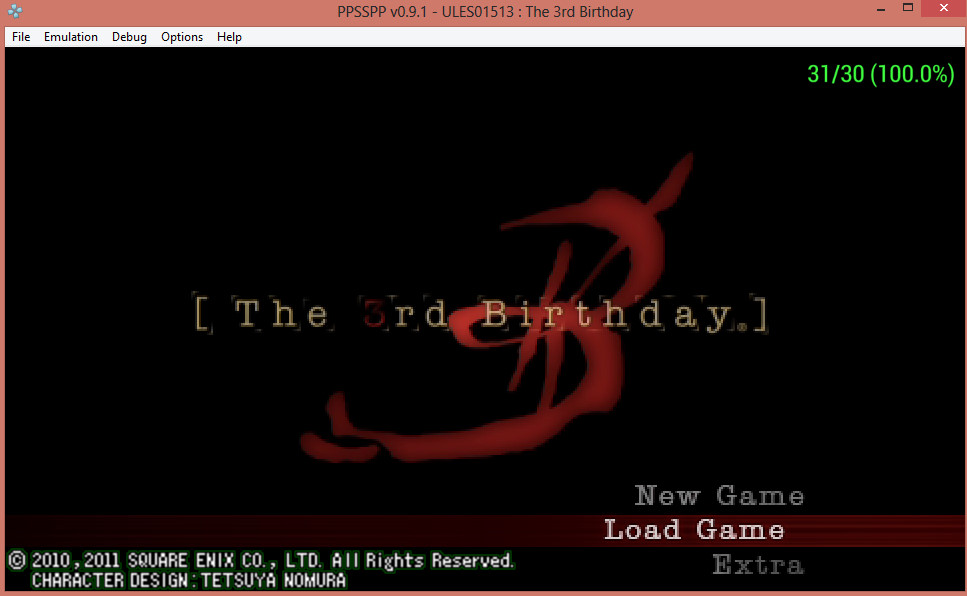The image size is (967, 596).
Task: Click the window title text 'PPSSPP v0.9.1'
Action: click(x=385, y=12)
